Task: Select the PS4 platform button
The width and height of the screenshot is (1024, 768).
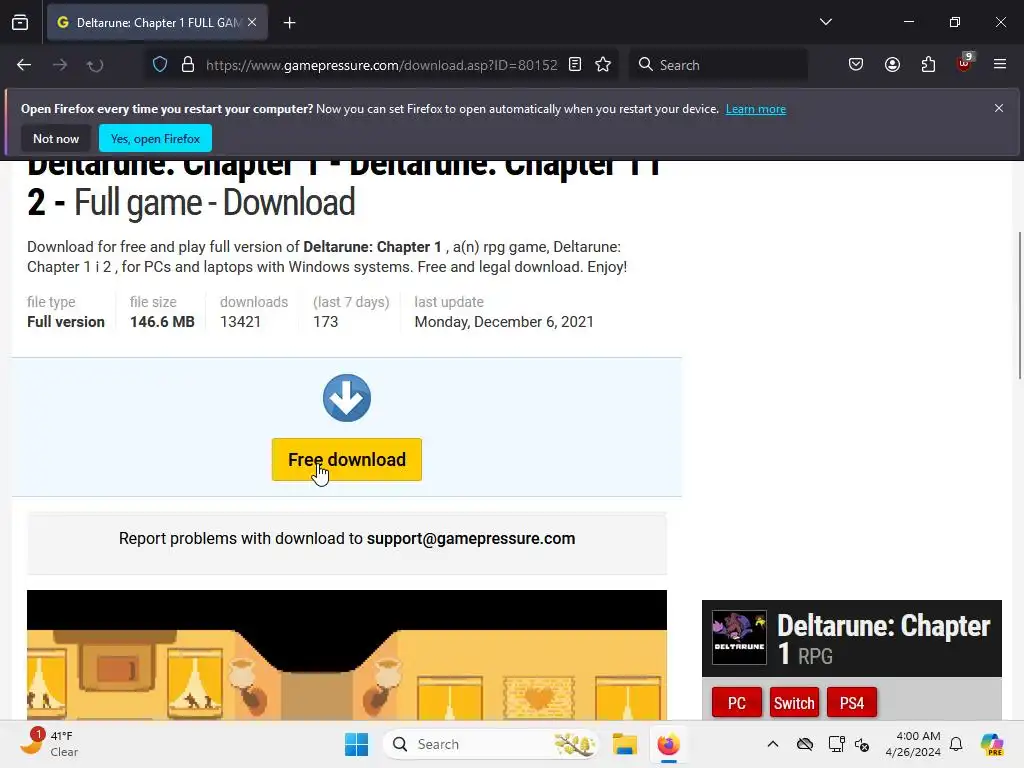Action: coord(852,703)
